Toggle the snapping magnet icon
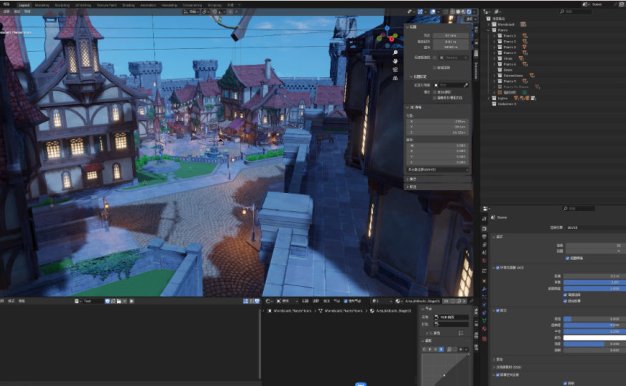This screenshot has width=626, height=386. 215,12
